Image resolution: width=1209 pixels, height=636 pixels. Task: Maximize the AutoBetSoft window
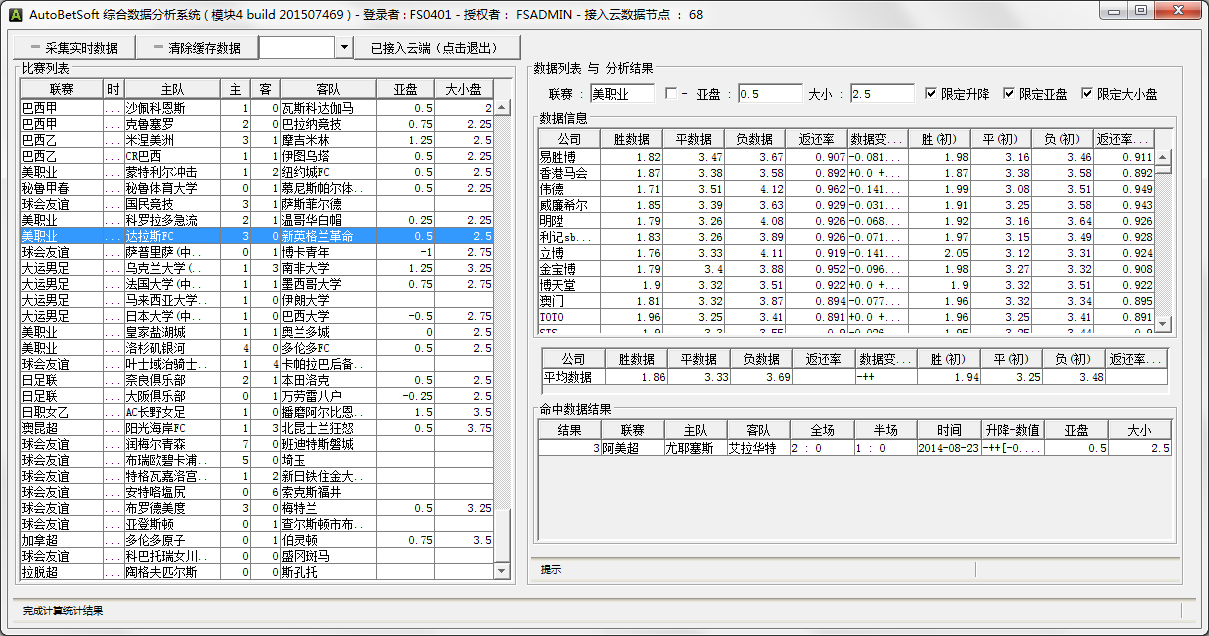pyautogui.click(x=1141, y=11)
